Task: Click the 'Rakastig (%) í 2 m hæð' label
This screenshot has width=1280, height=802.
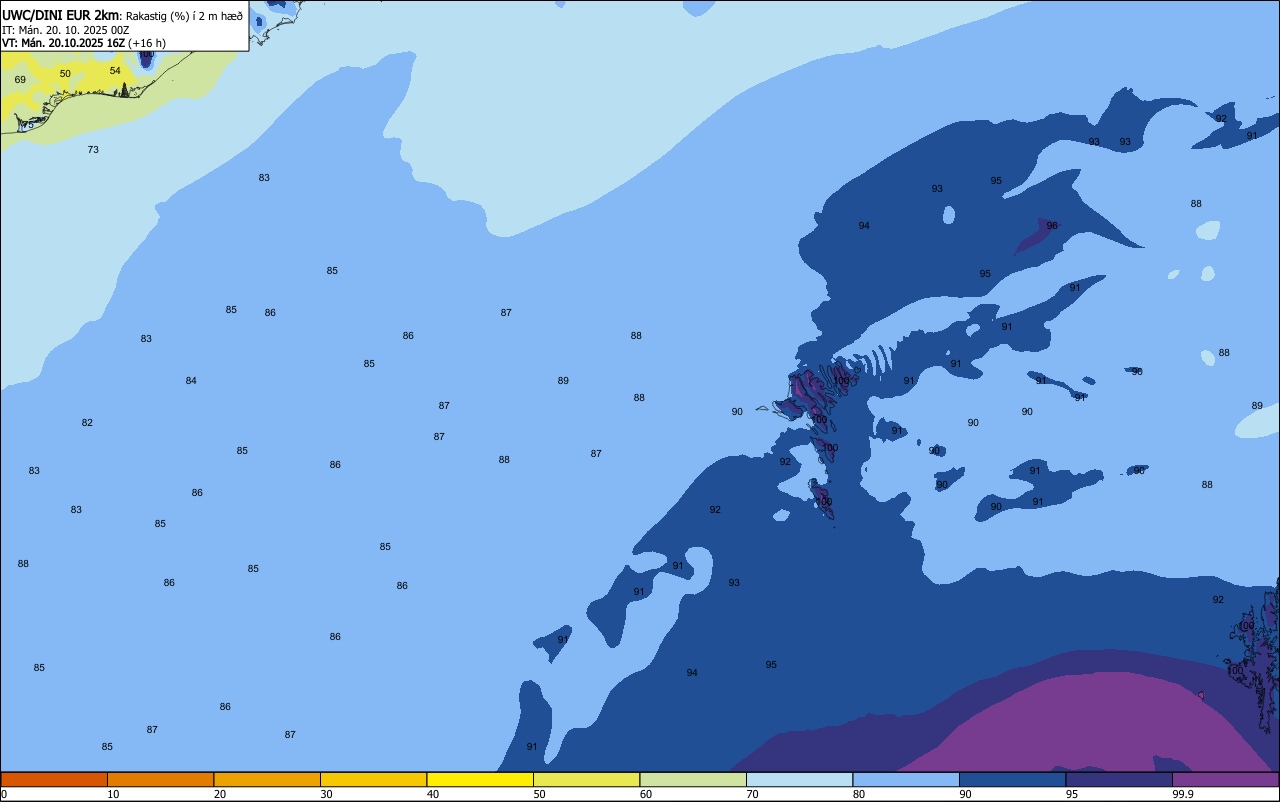Action: [x=184, y=16]
